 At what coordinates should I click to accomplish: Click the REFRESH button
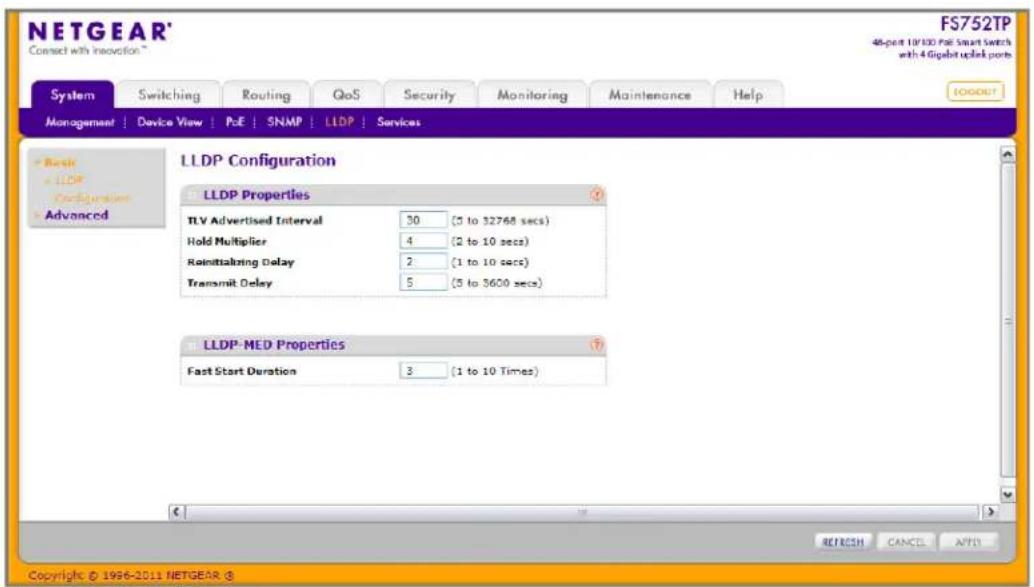point(843,542)
